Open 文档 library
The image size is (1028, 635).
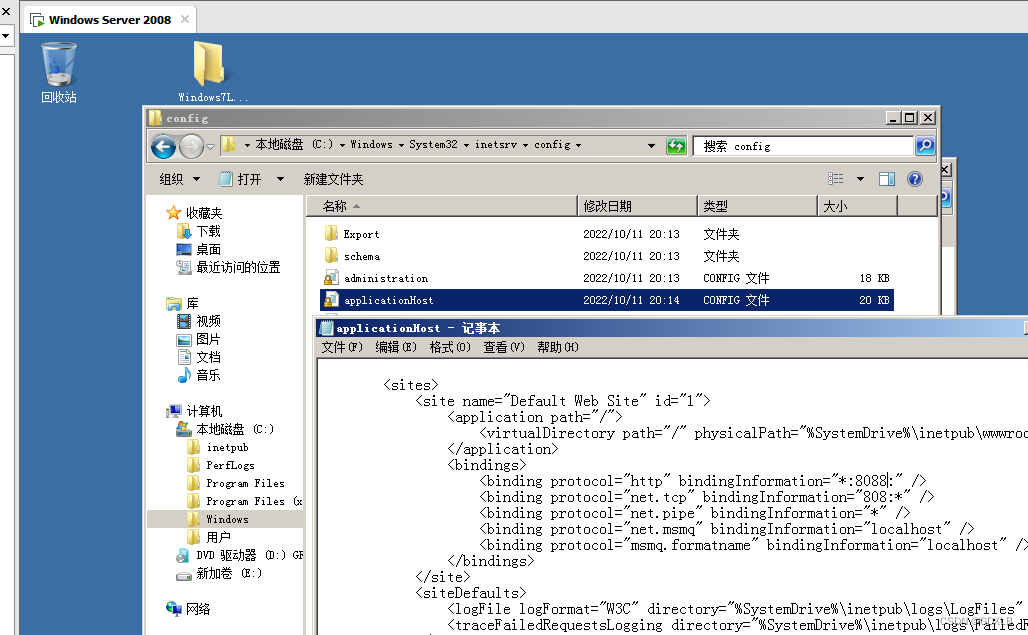tap(208, 357)
